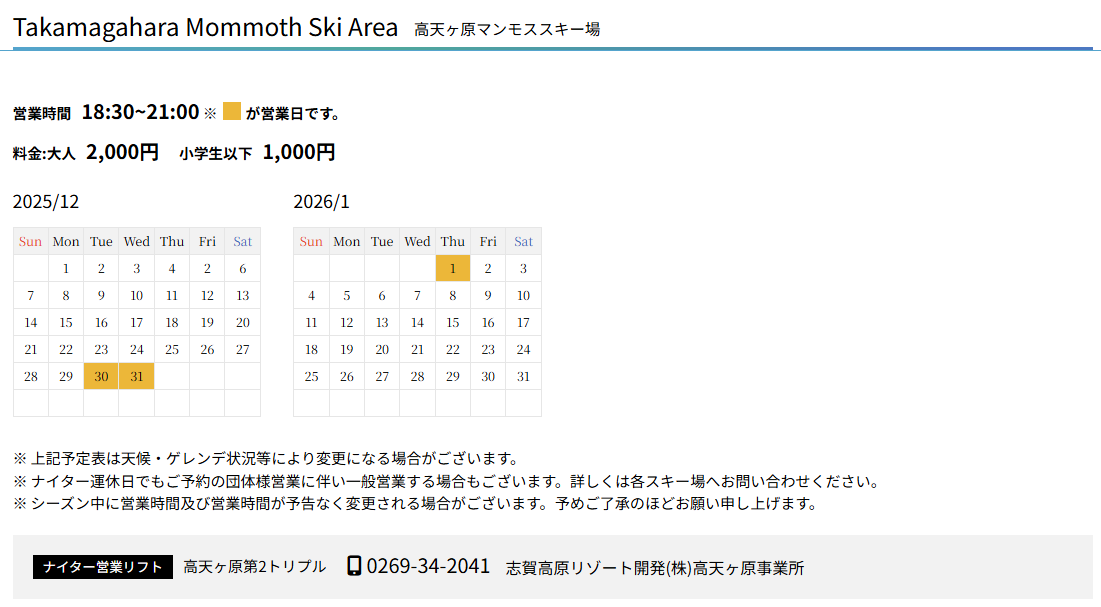
Task: Click the 2025/12 month label
Action: (x=46, y=202)
